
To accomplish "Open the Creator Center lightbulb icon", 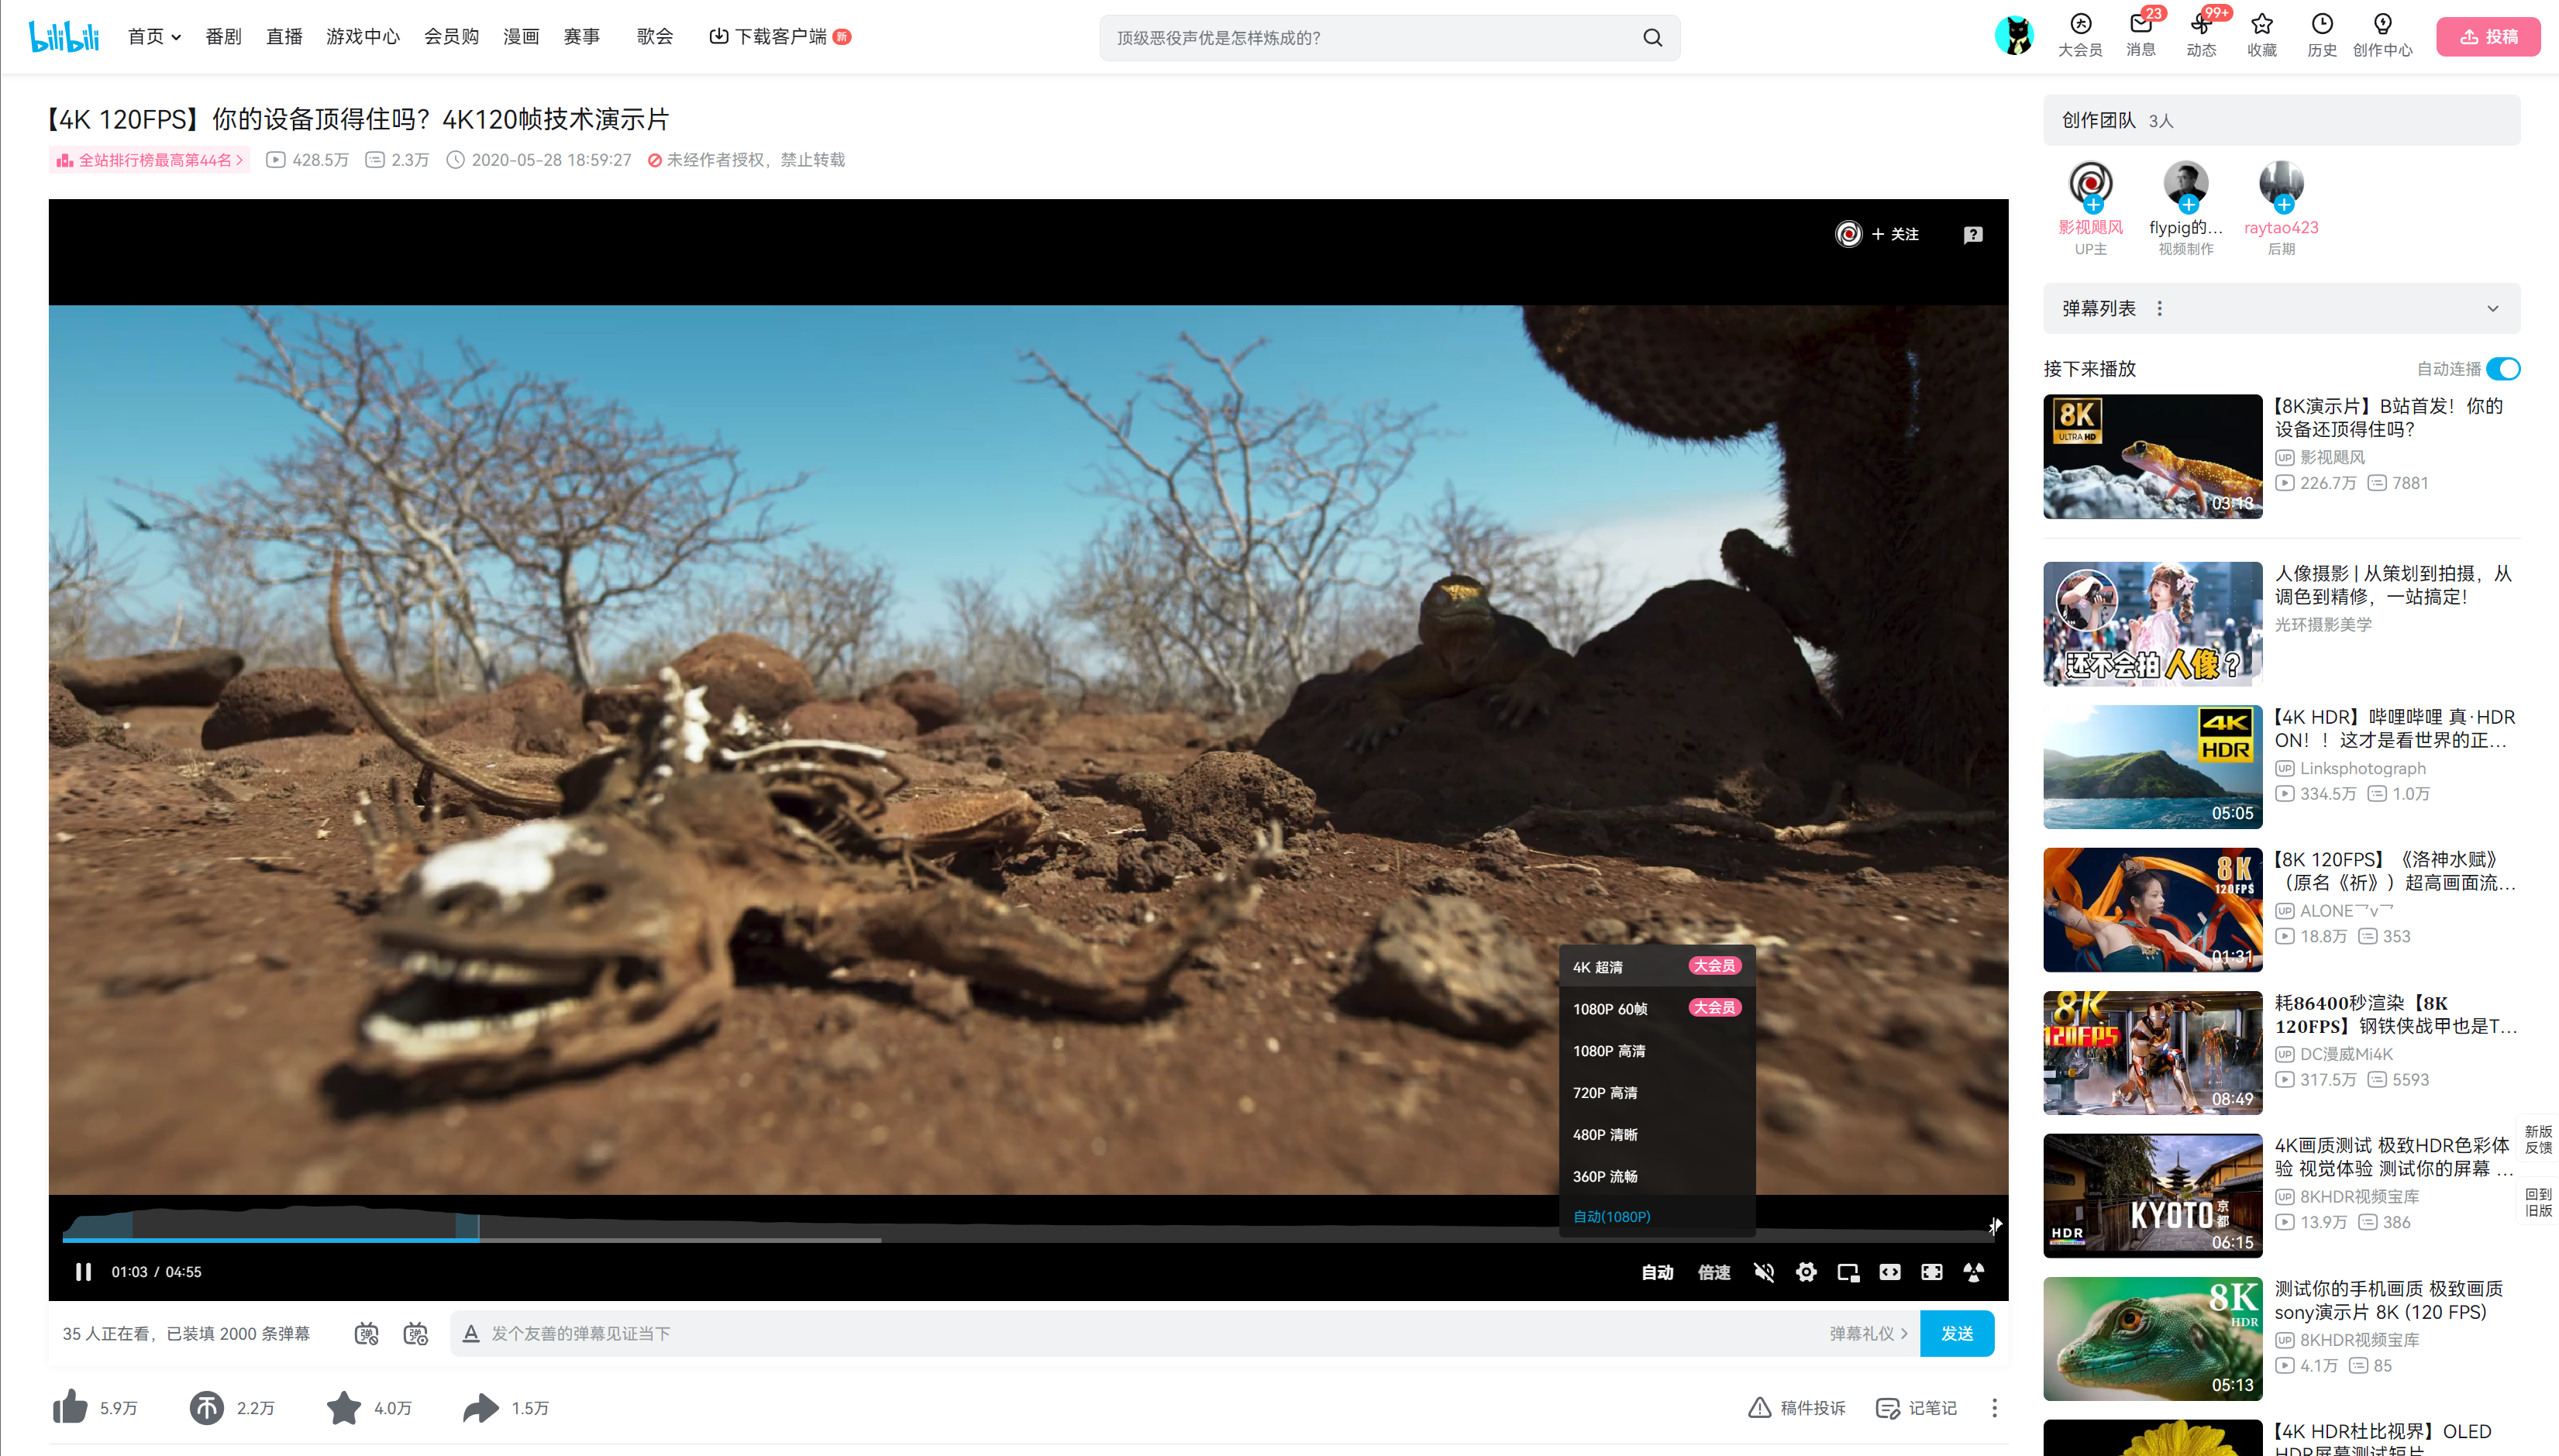I will 2382,35.
